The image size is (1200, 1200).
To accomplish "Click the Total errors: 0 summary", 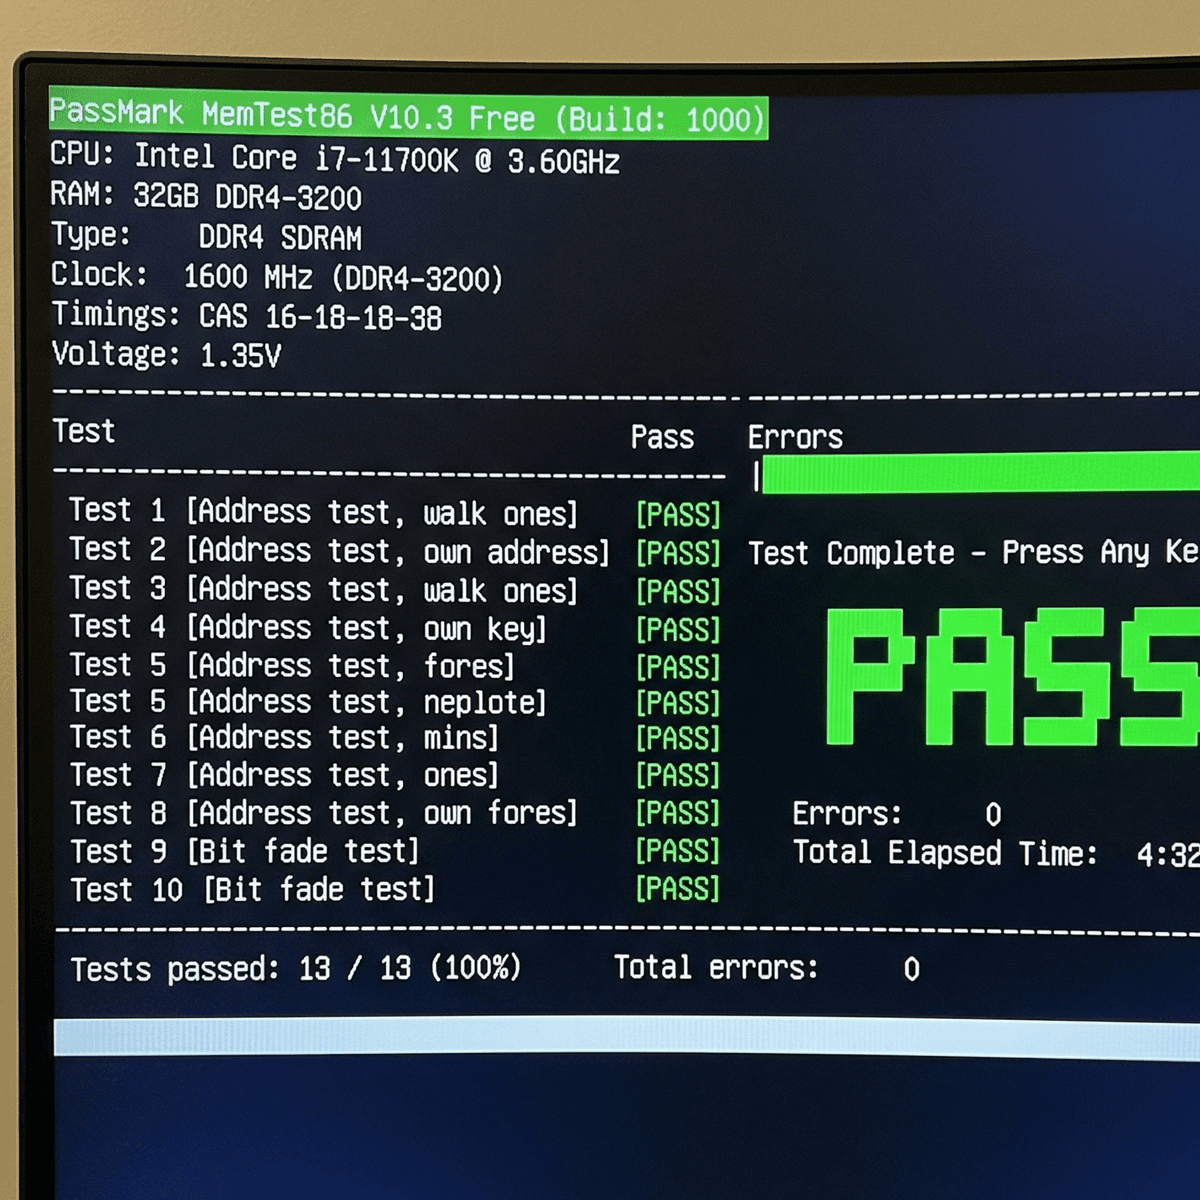I will tap(767, 968).
